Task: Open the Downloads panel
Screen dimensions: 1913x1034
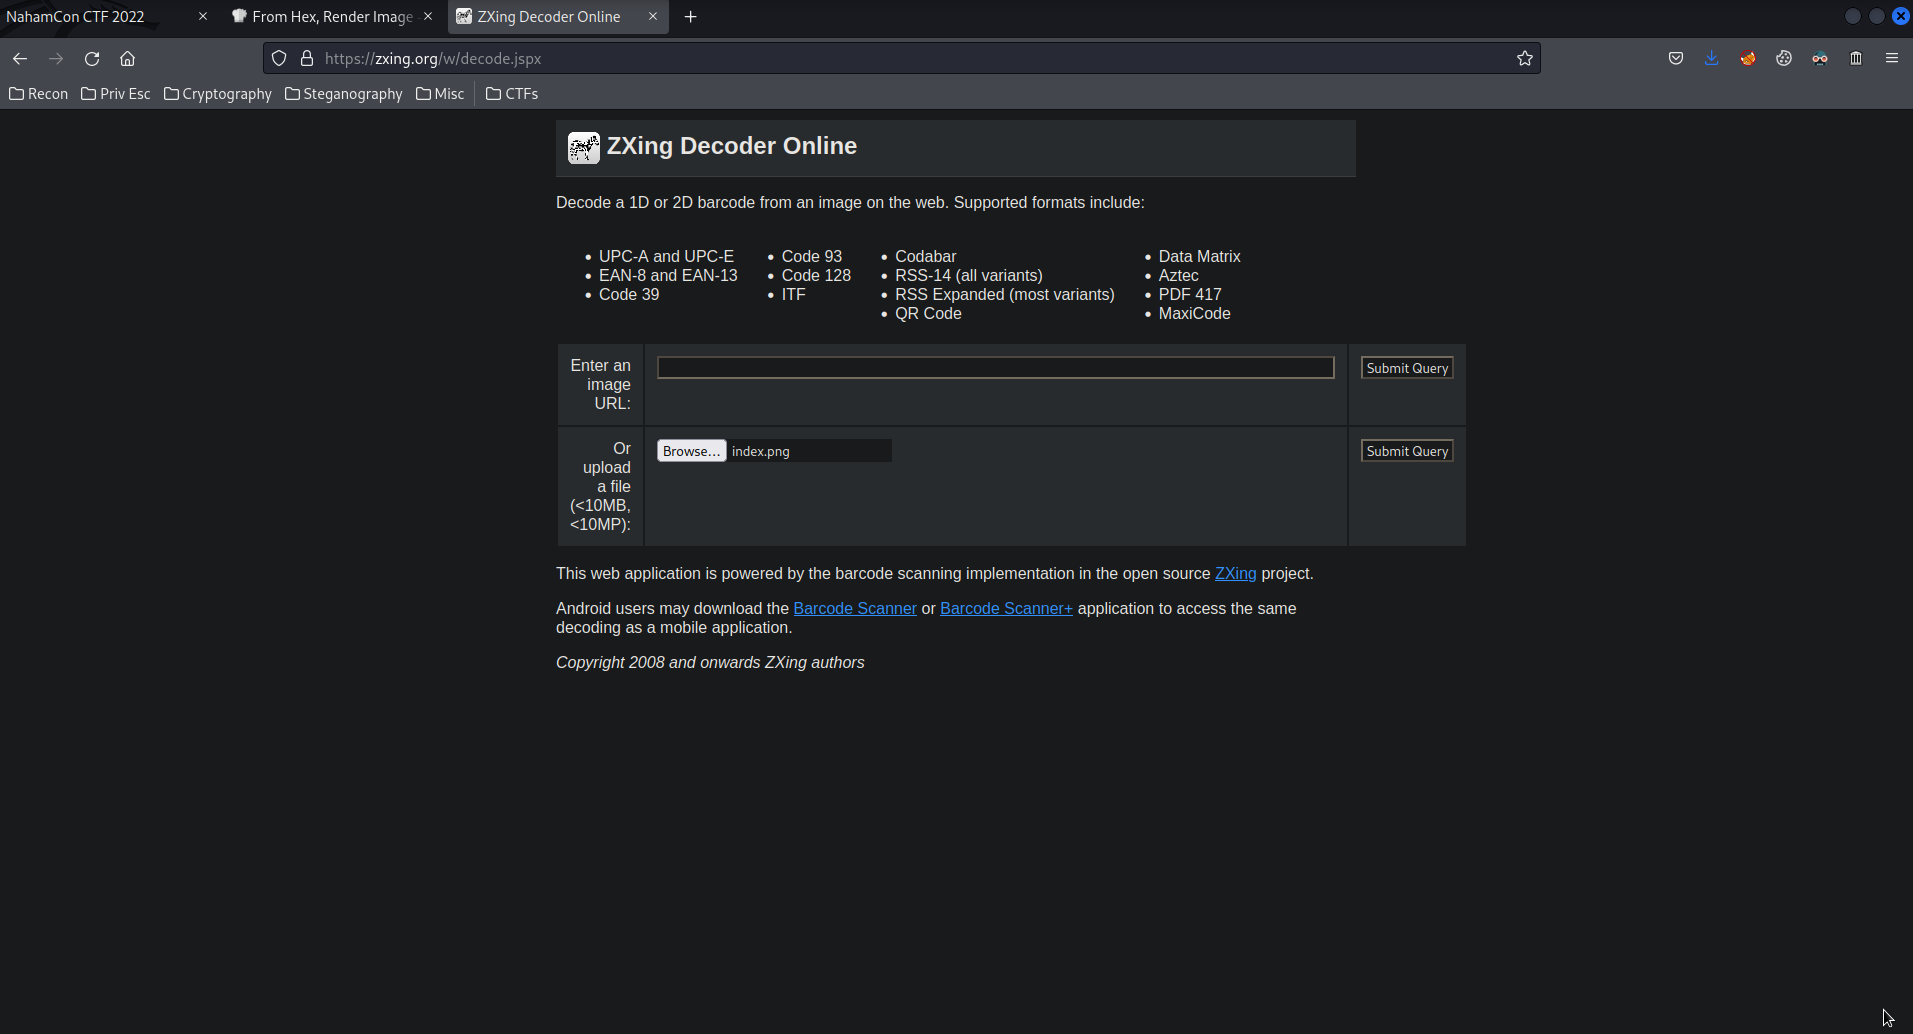Action: coord(1712,59)
